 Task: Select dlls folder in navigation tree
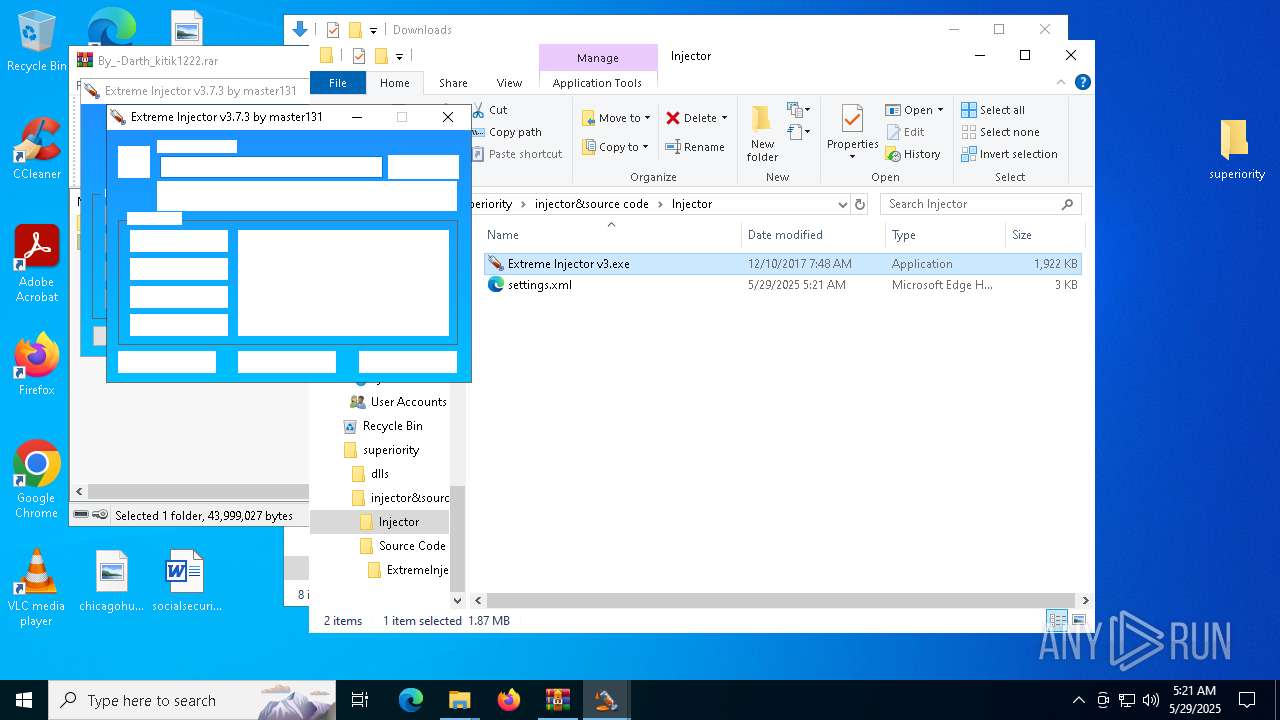pyautogui.click(x=370, y=474)
